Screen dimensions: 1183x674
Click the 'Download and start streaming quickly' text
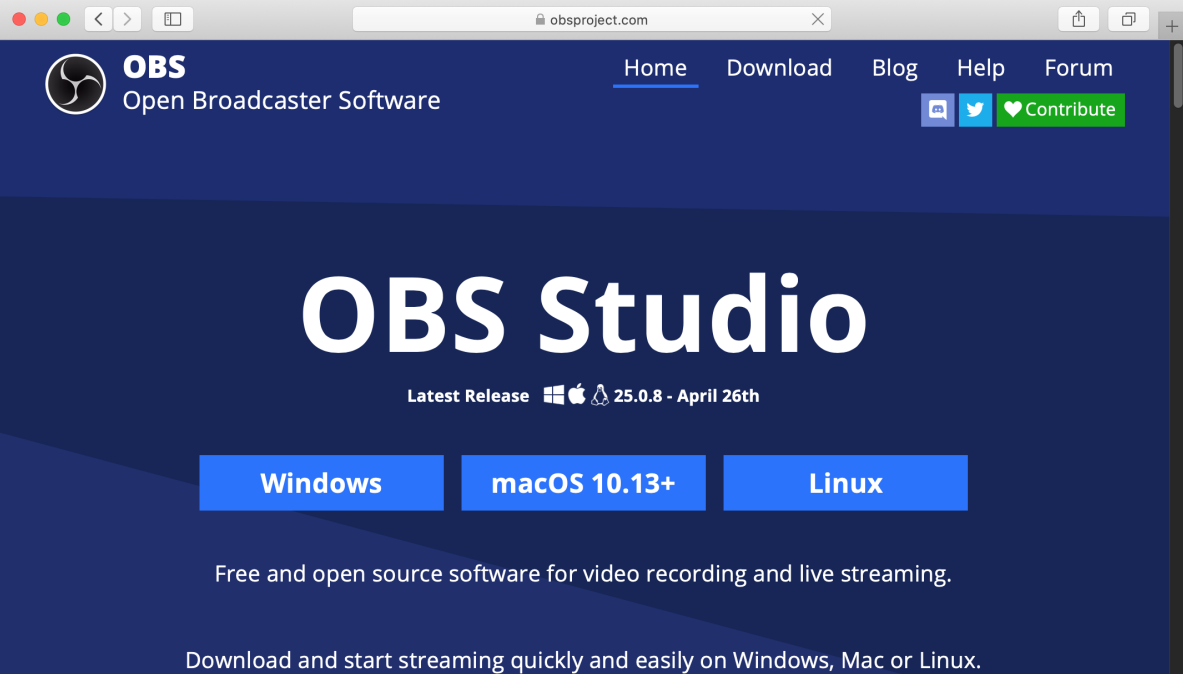click(583, 660)
